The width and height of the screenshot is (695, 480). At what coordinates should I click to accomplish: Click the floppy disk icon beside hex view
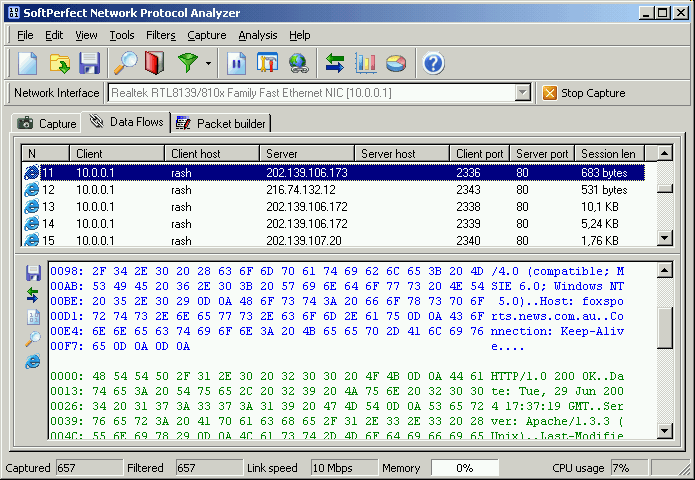[33, 273]
